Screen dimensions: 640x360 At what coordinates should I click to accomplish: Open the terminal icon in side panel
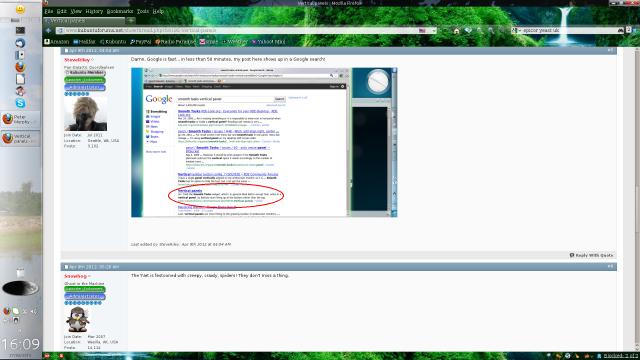(x=20, y=30)
